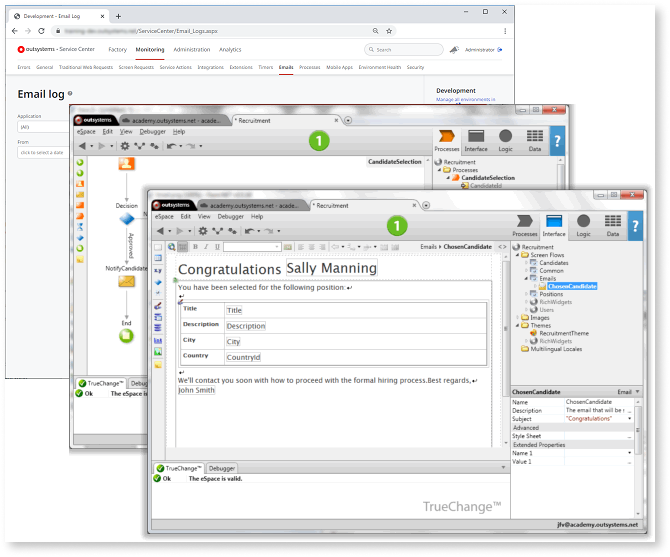670x557 pixels.
Task: Click the image widget in the widget toolbox
Action: (x=158, y=352)
